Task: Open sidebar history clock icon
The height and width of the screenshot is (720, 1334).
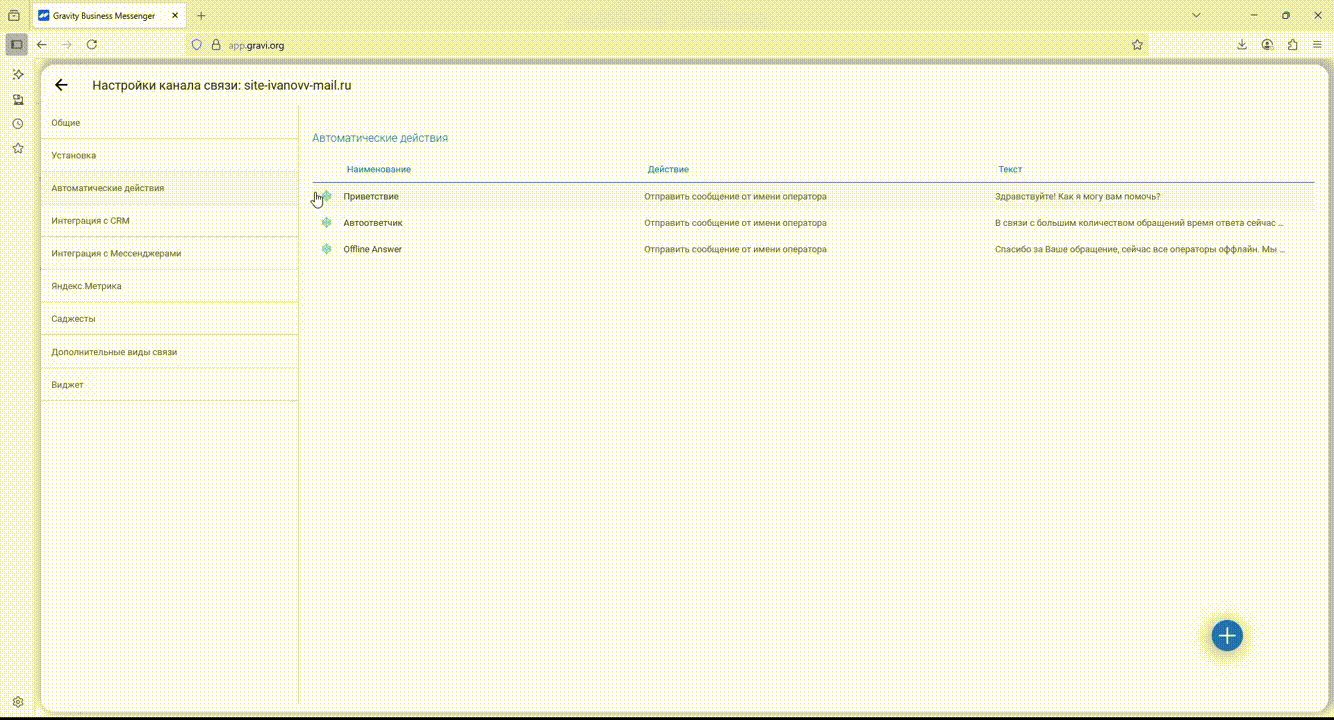Action: tap(17, 124)
